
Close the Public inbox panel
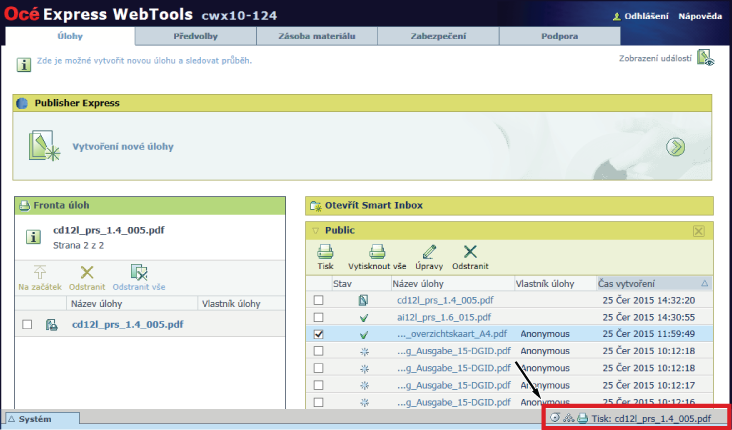699,231
